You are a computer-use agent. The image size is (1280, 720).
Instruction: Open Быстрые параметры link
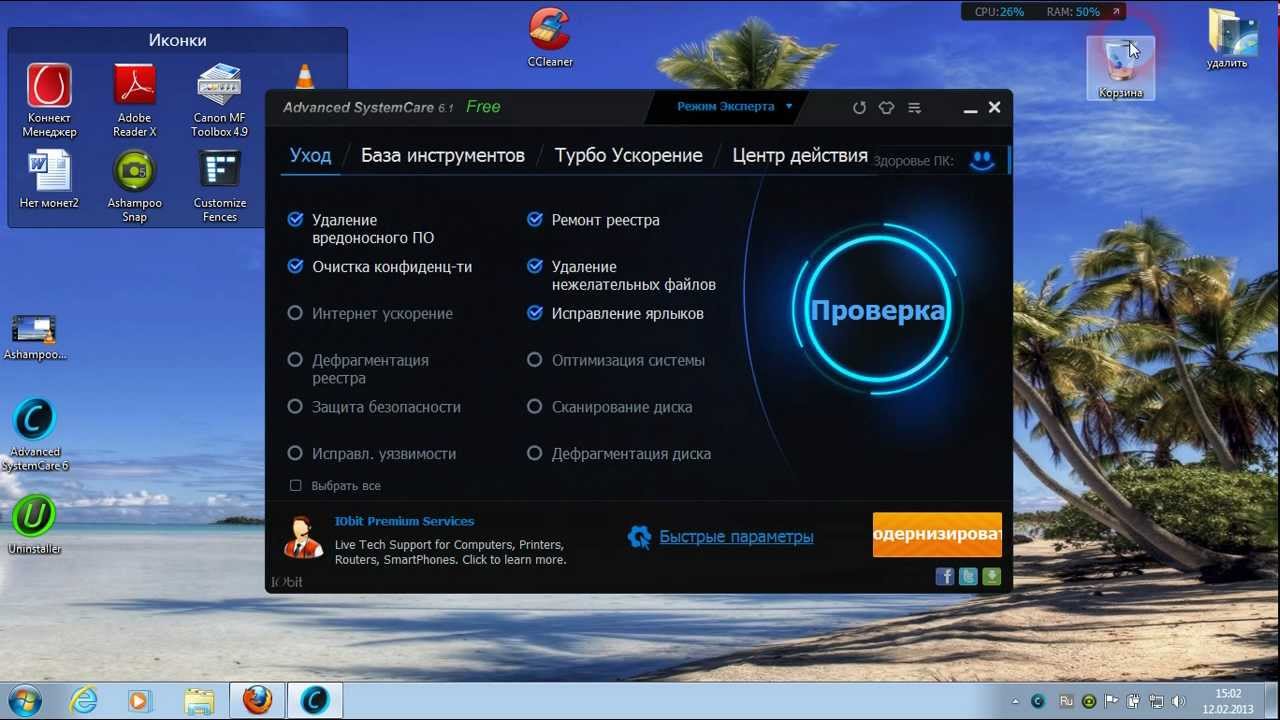pos(736,537)
